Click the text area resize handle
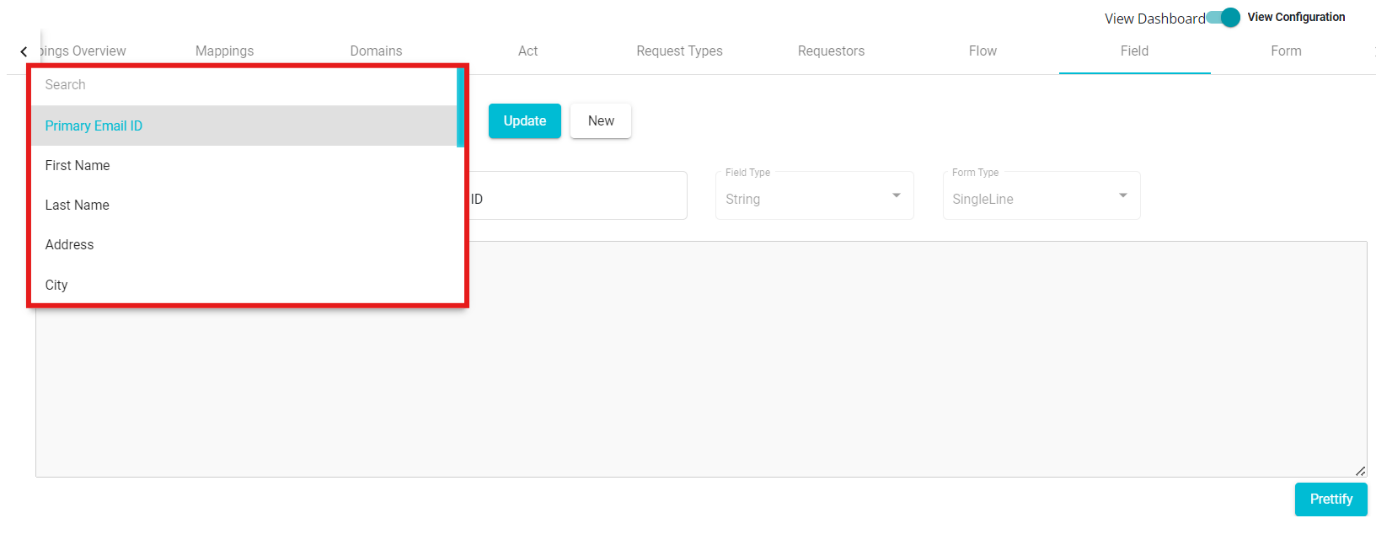Image resolution: width=1376 pixels, height=534 pixels. pyautogui.click(x=1360, y=471)
